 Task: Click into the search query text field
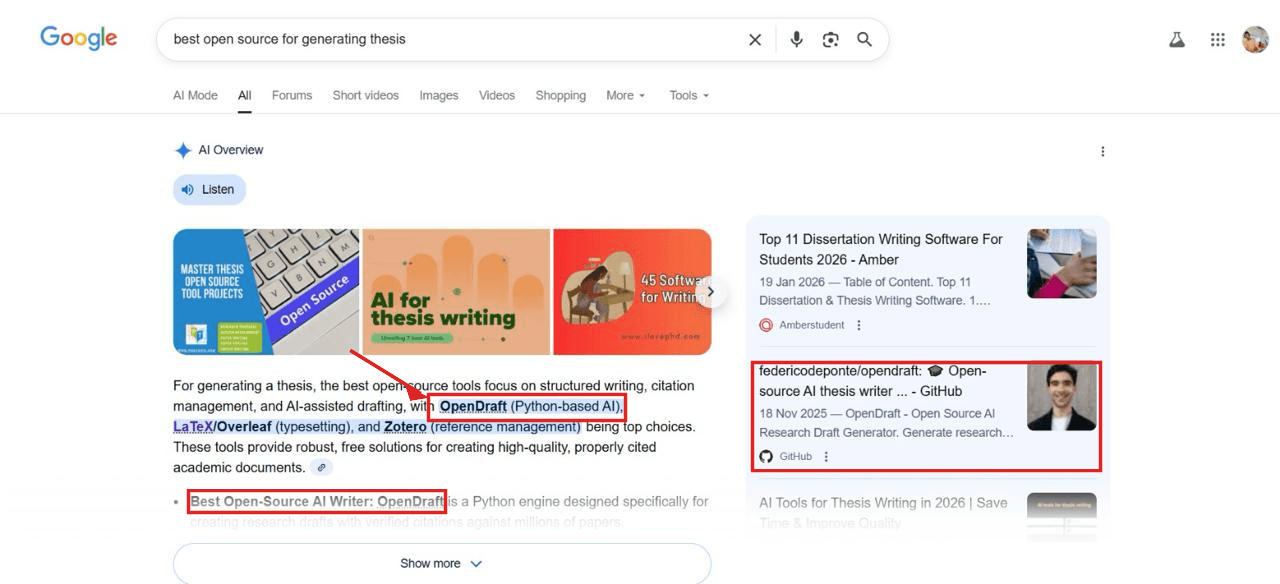(450, 40)
